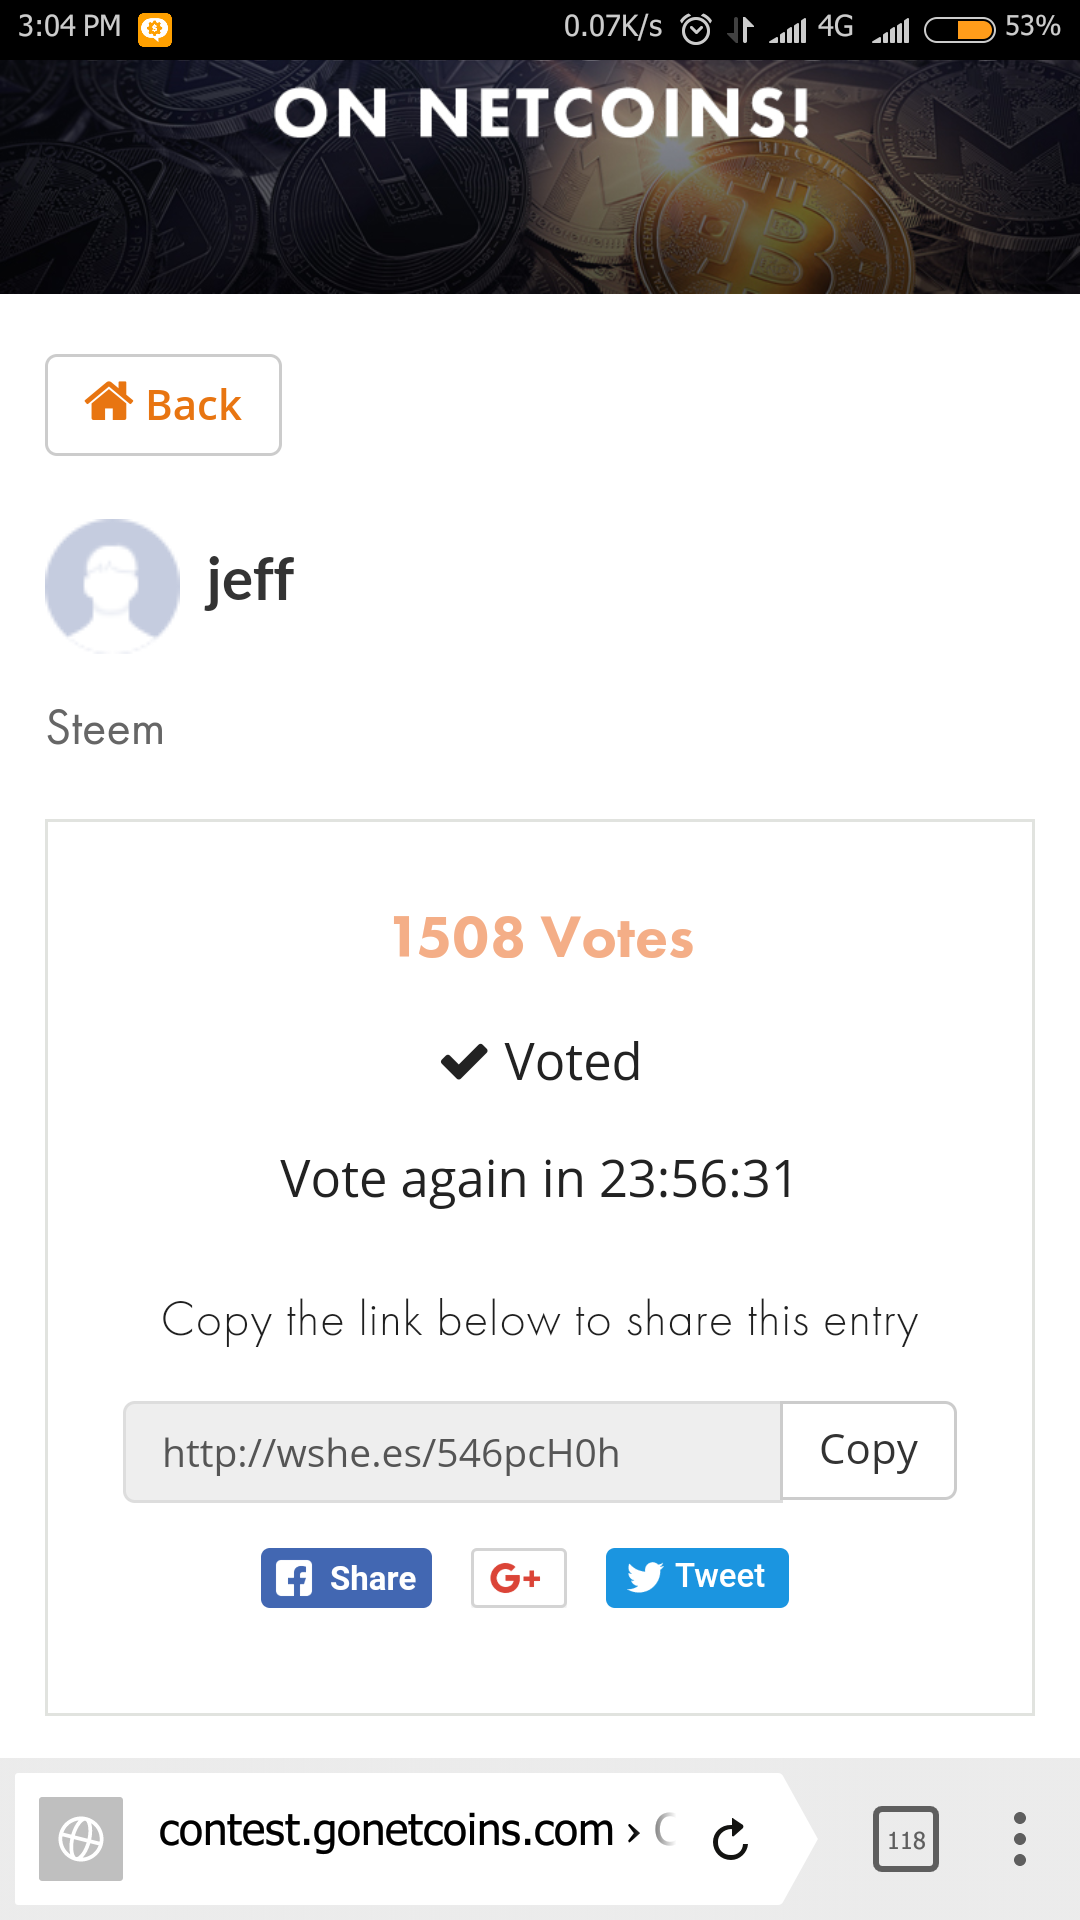
Task: Tap the 1508 Votes counter
Action: coord(542,938)
